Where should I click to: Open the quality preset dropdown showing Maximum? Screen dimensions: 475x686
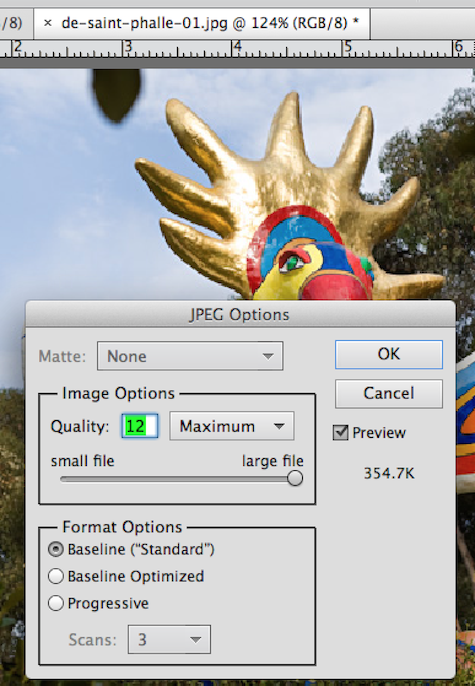(231, 426)
